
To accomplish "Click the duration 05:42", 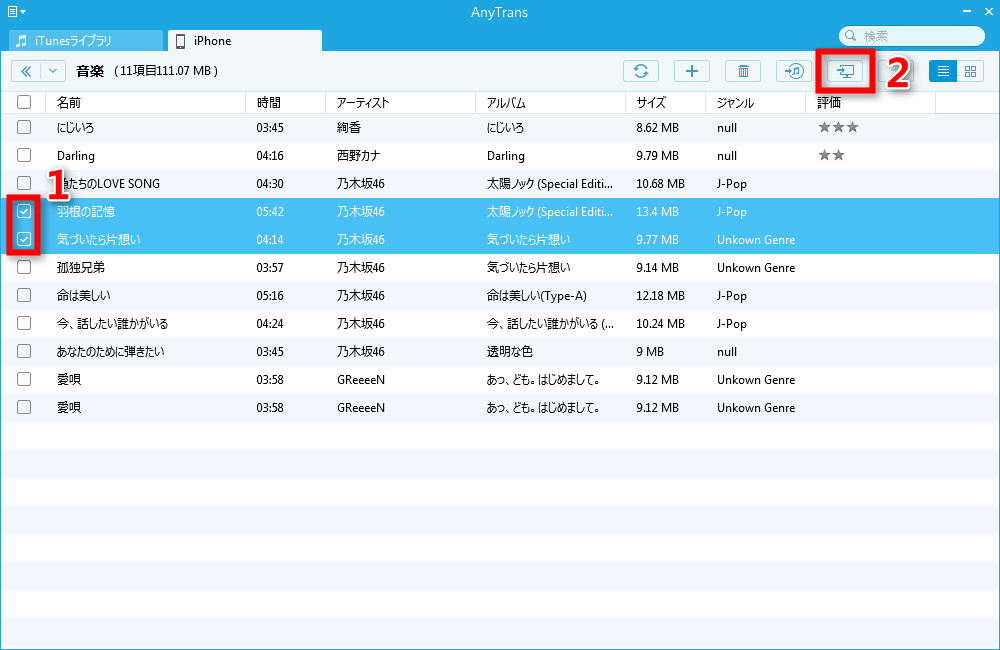I will pos(270,212).
